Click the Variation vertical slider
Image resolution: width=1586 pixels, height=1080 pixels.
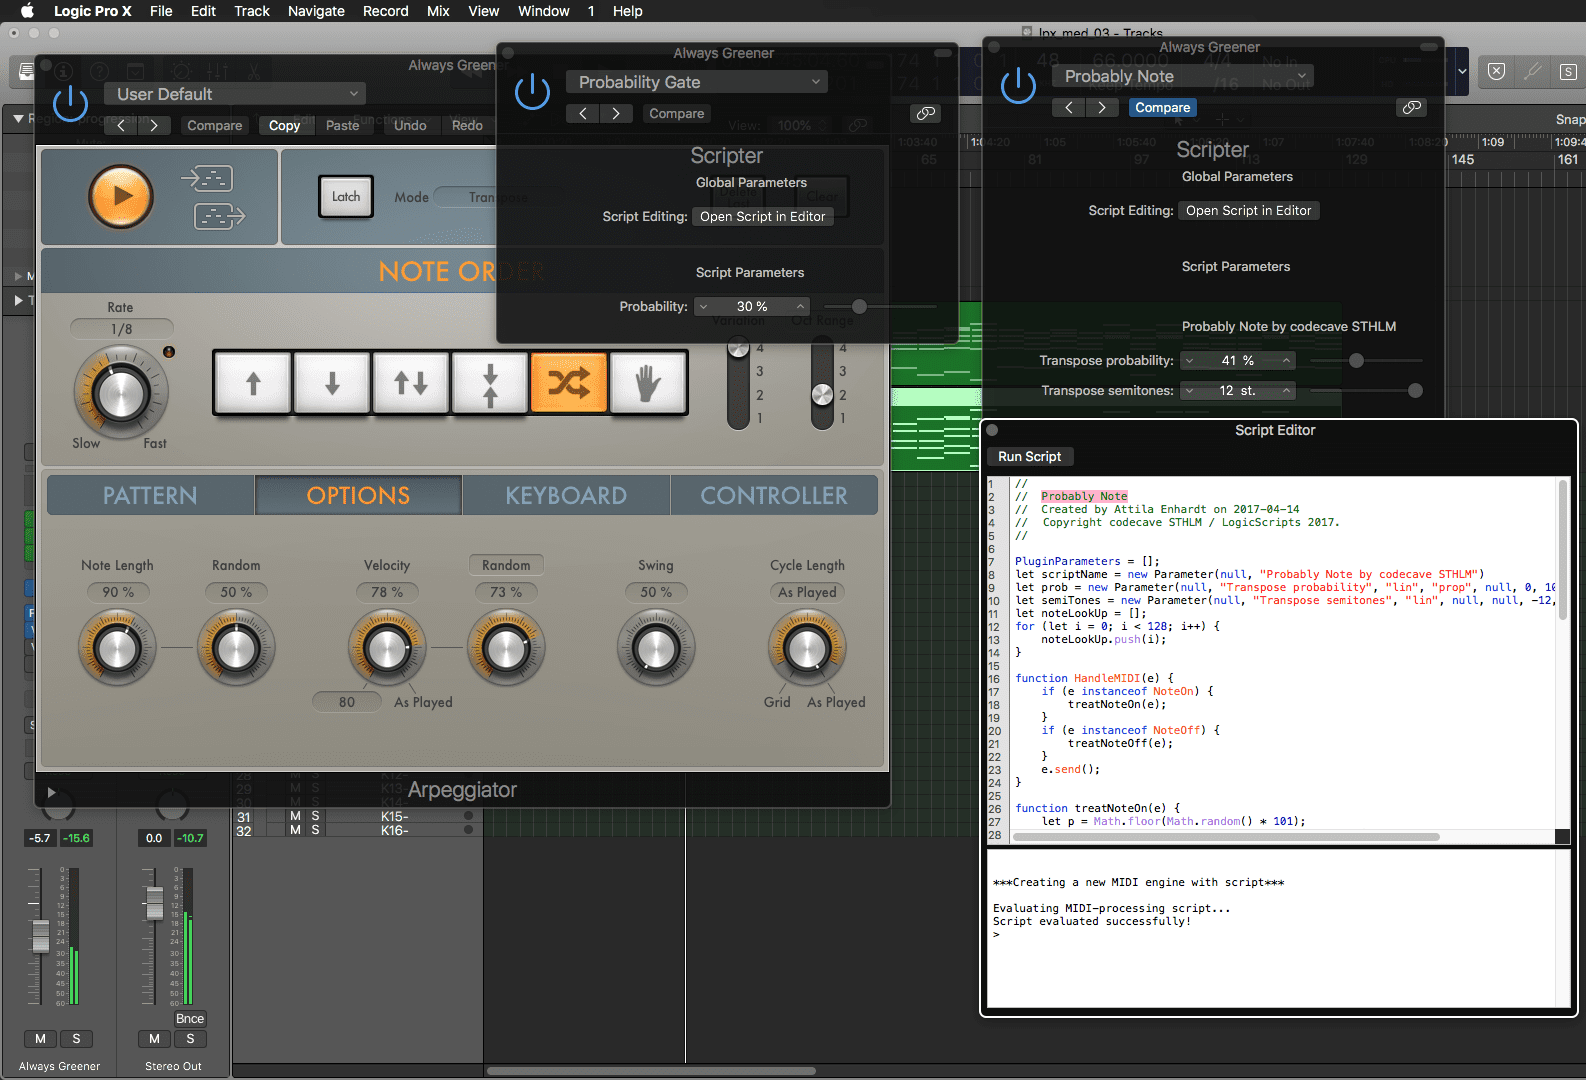coord(738,384)
